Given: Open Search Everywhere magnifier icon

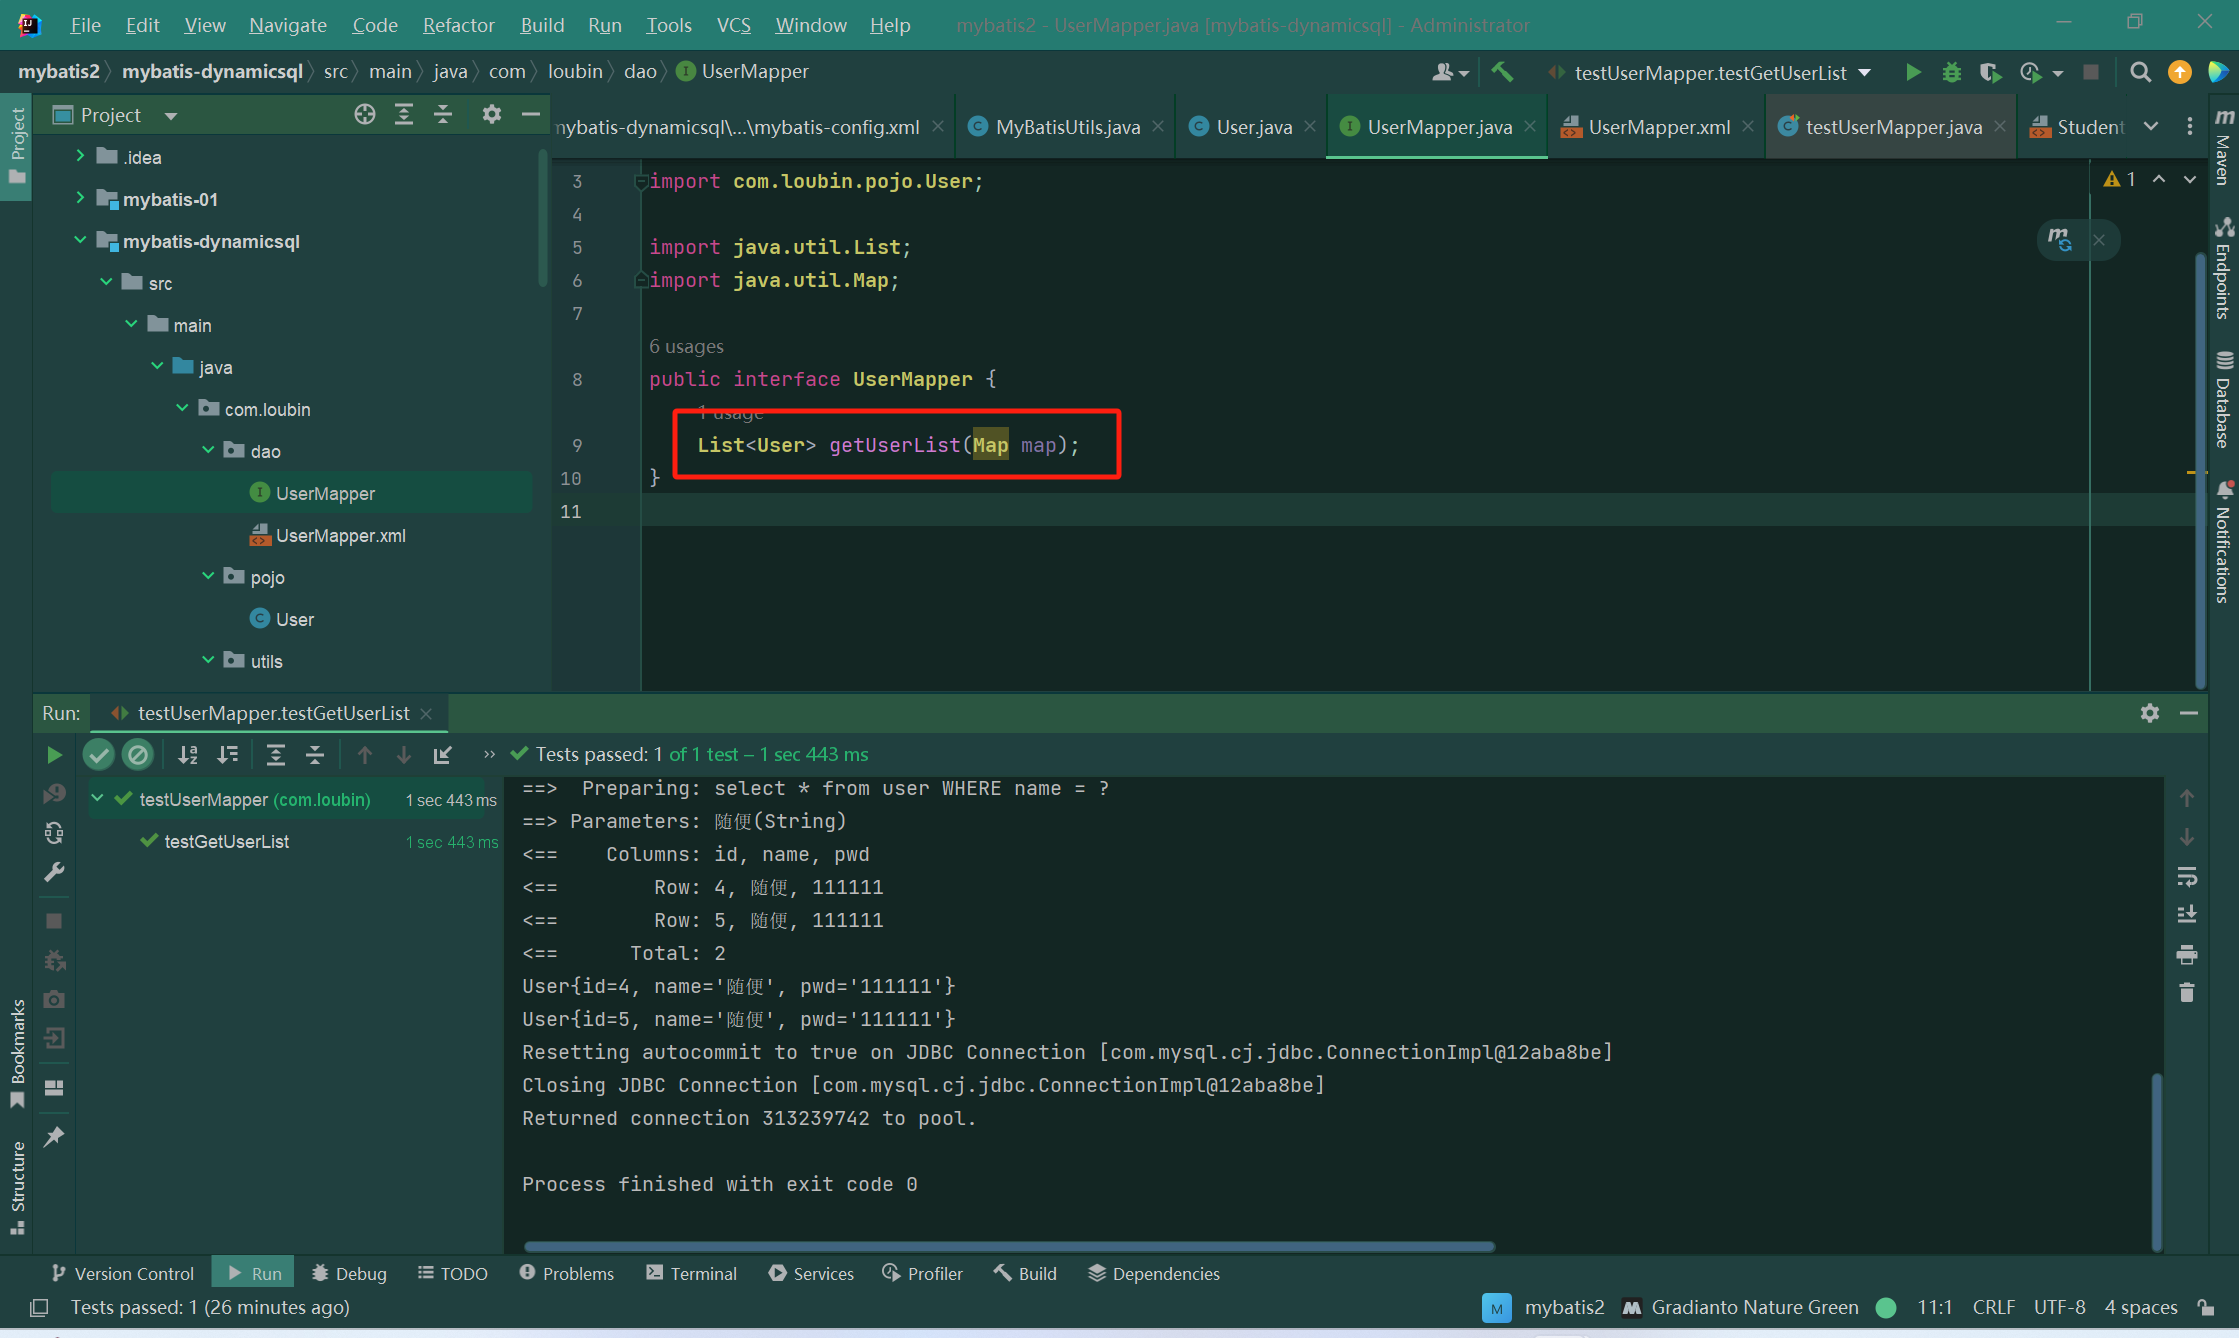Looking at the screenshot, I should tap(2140, 72).
